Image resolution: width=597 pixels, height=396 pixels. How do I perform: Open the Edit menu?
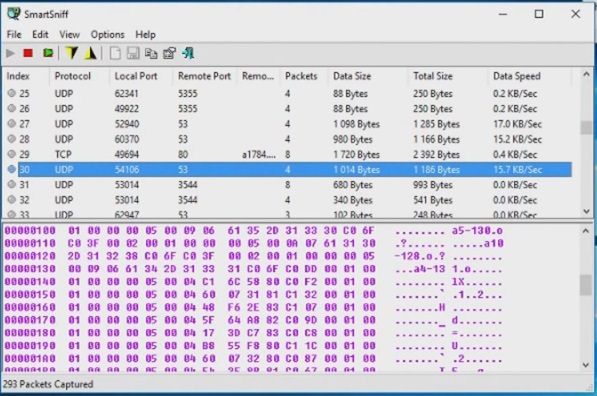click(40, 35)
